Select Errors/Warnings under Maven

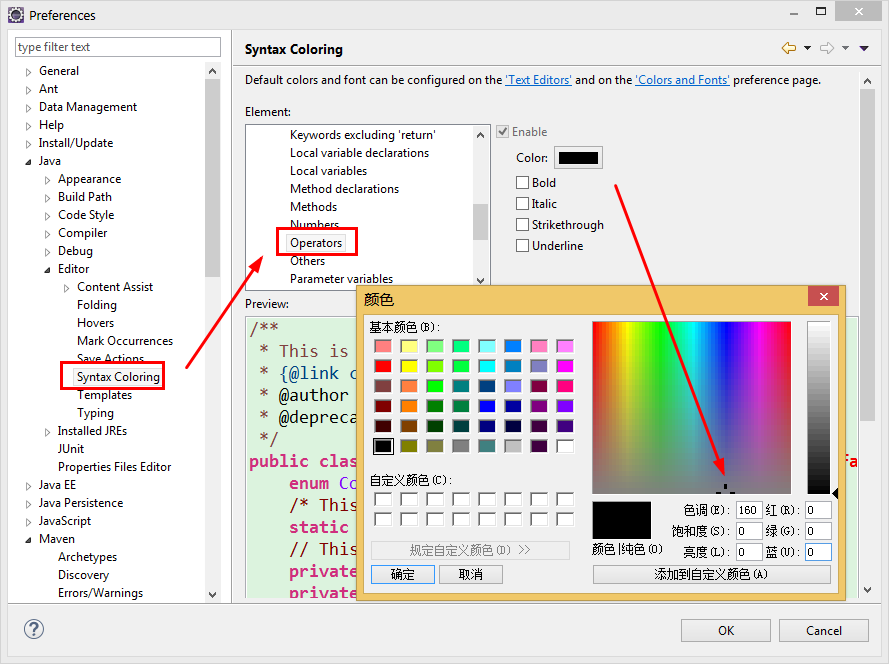pos(100,593)
